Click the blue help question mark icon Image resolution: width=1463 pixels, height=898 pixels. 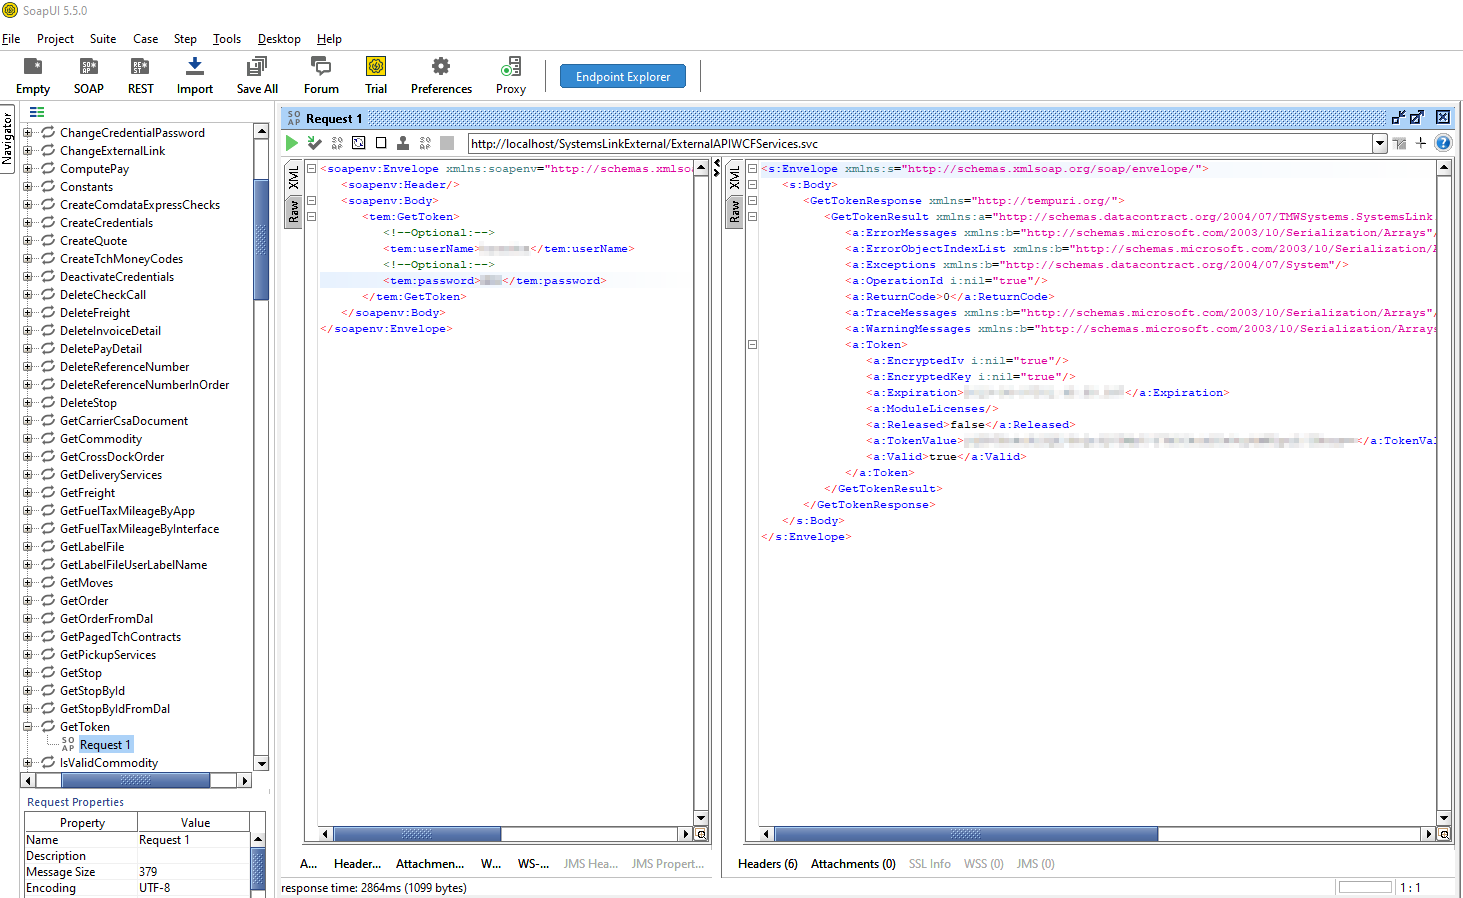[x=1443, y=143]
